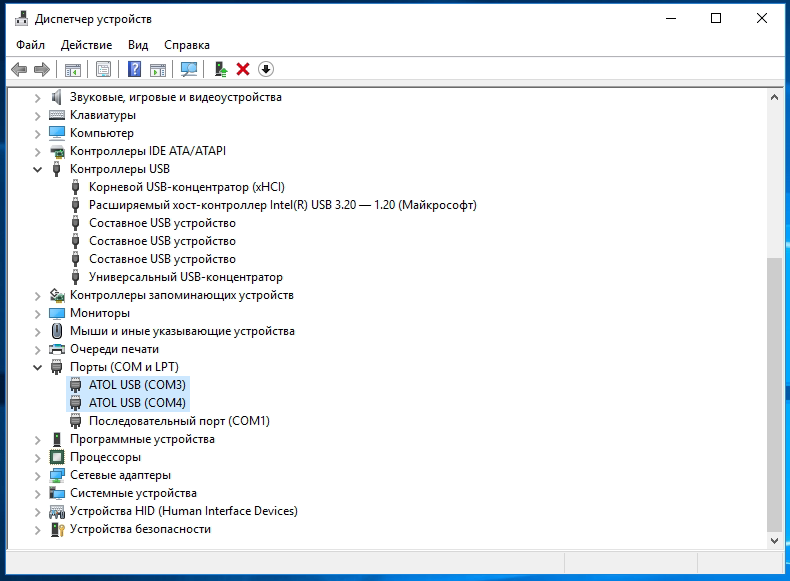The height and width of the screenshot is (581, 790).
Task: Click the vertical scrollbar up arrow
Action: (x=773, y=97)
